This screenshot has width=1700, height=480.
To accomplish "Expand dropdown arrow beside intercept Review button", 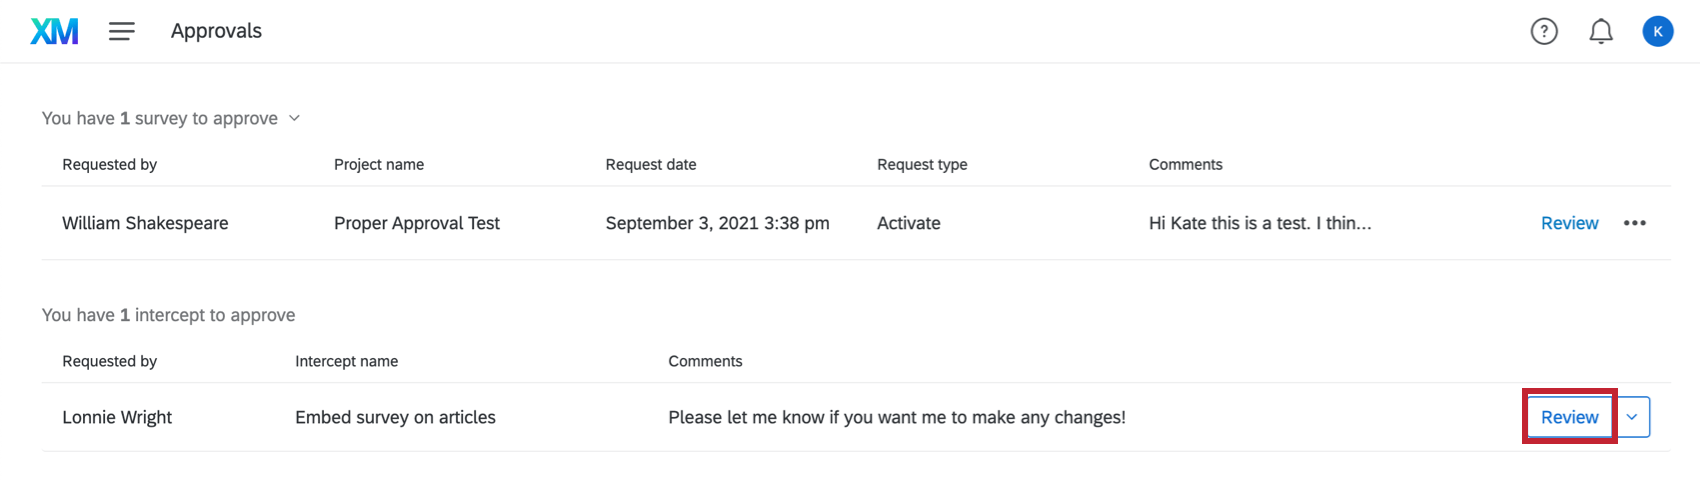I will (1632, 417).
